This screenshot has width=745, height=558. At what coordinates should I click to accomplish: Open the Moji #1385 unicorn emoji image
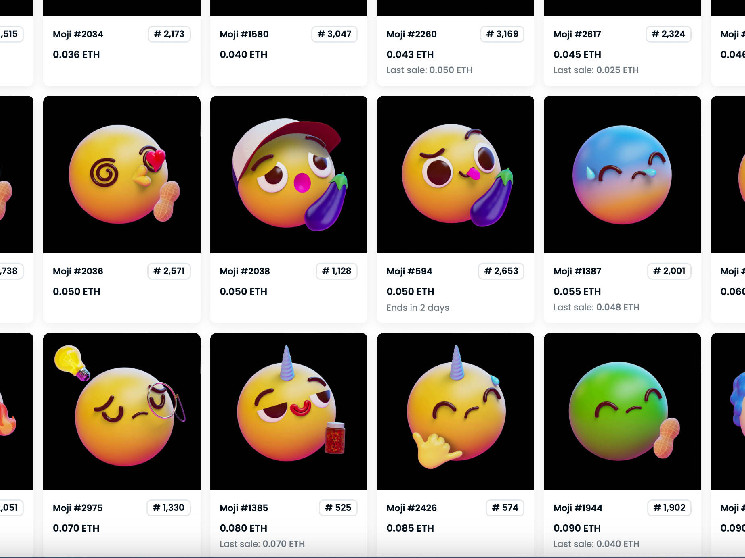pos(288,411)
